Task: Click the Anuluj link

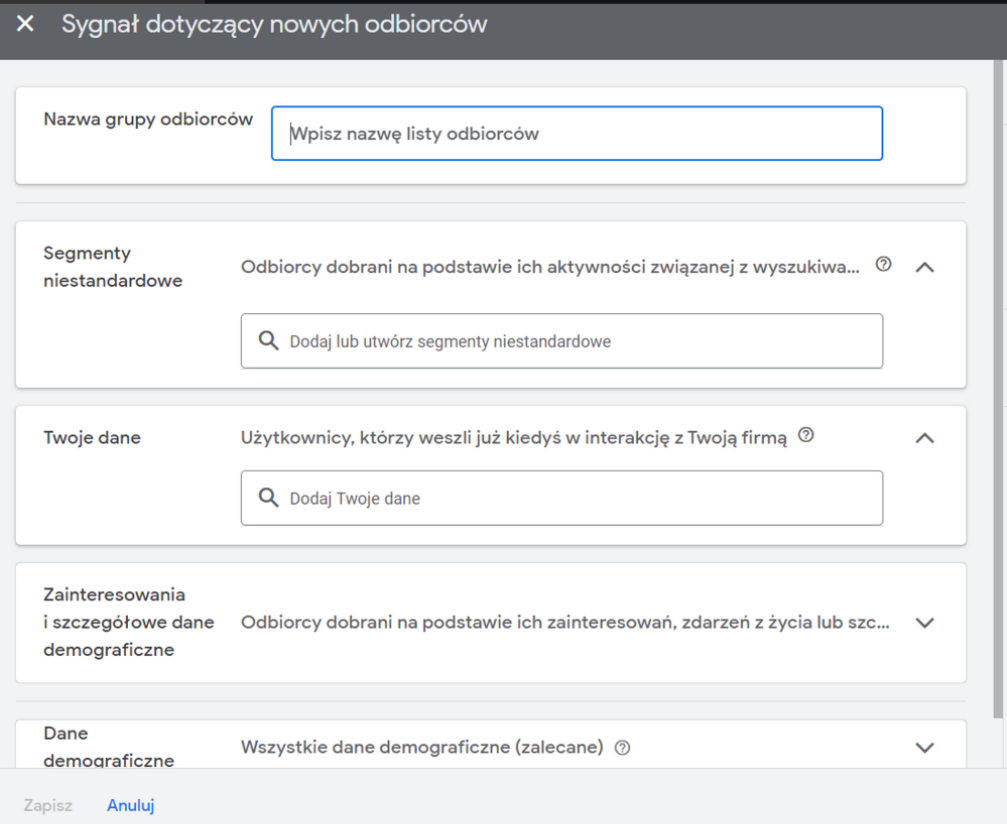Action: point(131,805)
